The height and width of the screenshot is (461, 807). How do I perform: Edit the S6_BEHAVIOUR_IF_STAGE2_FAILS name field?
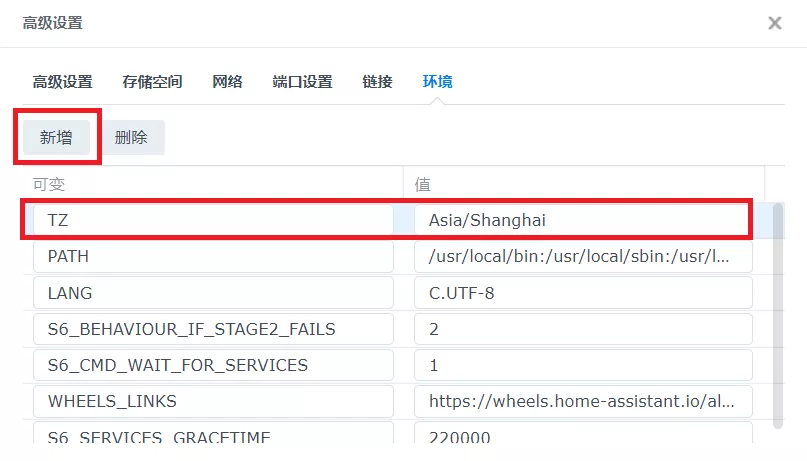214,329
